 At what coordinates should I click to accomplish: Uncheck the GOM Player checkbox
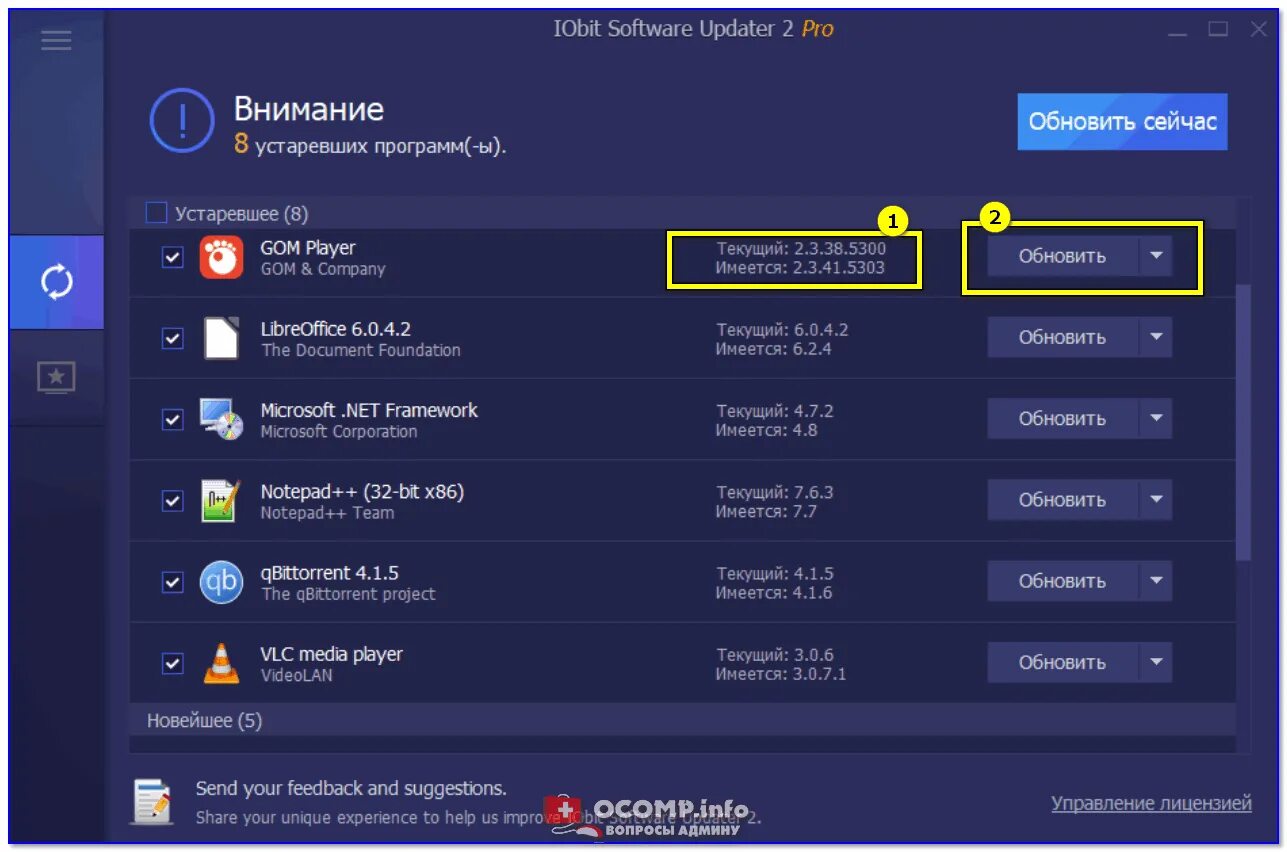pyautogui.click(x=173, y=257)
